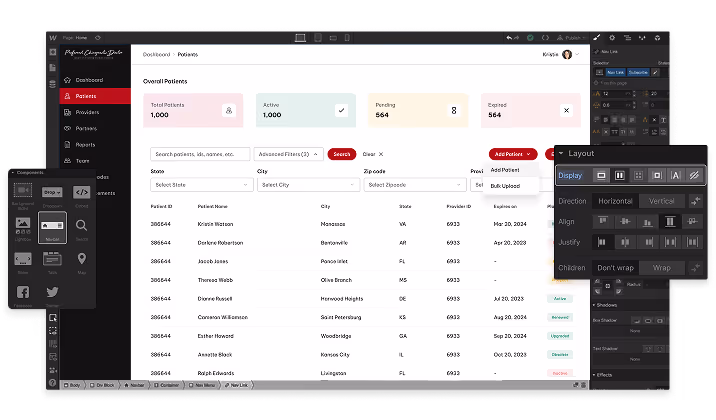Collapse the Components panel
Viewport: 716px width, 420px height.
pyautogui.click(x=13, y=173)
